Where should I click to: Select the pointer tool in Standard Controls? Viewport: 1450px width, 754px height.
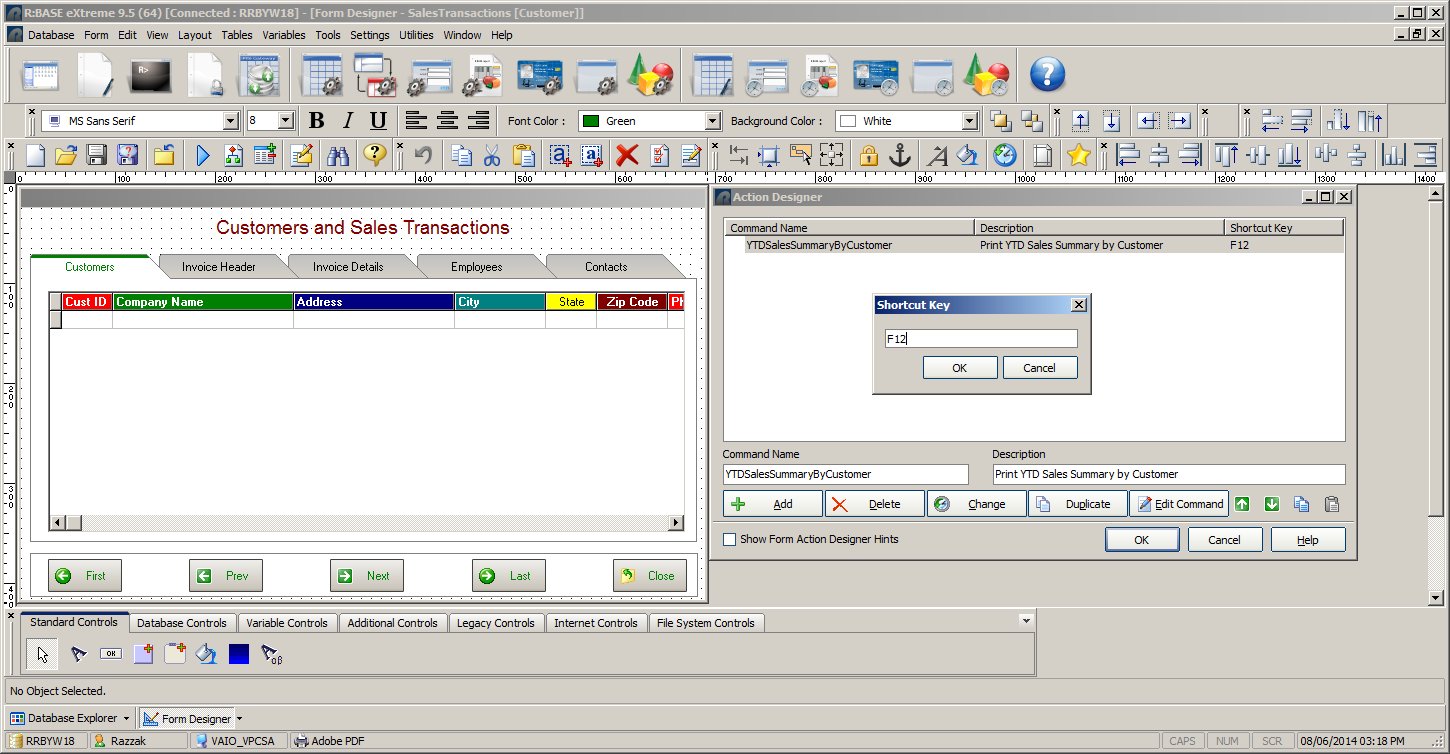click(x=42, y=654)
